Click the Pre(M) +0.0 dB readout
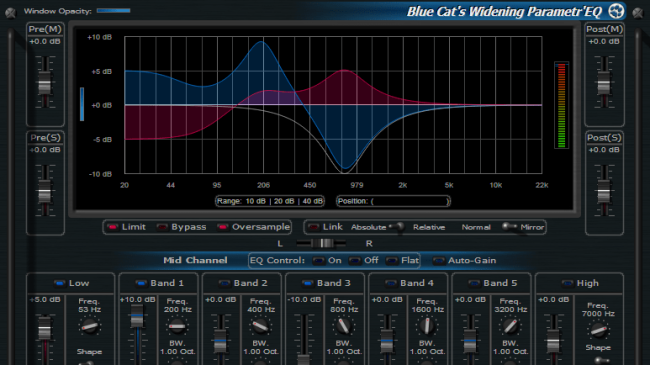Screen dimensions: 650x365 45,41
